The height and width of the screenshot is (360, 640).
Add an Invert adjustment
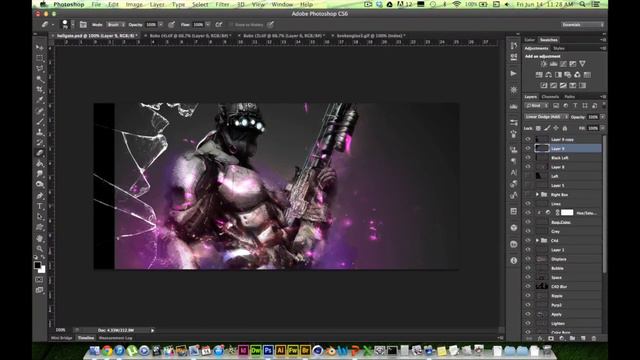pyautogui.click(x=544, y=85)
